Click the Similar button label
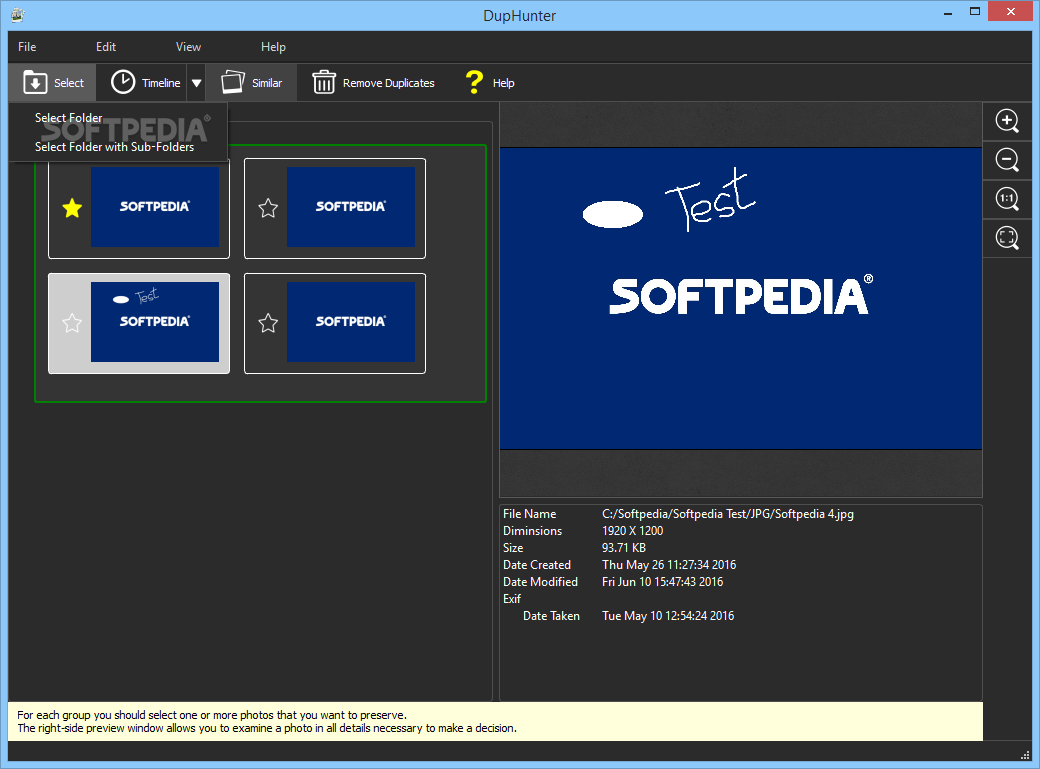Viewport: 1040px width, 769px height. (267, 83)
